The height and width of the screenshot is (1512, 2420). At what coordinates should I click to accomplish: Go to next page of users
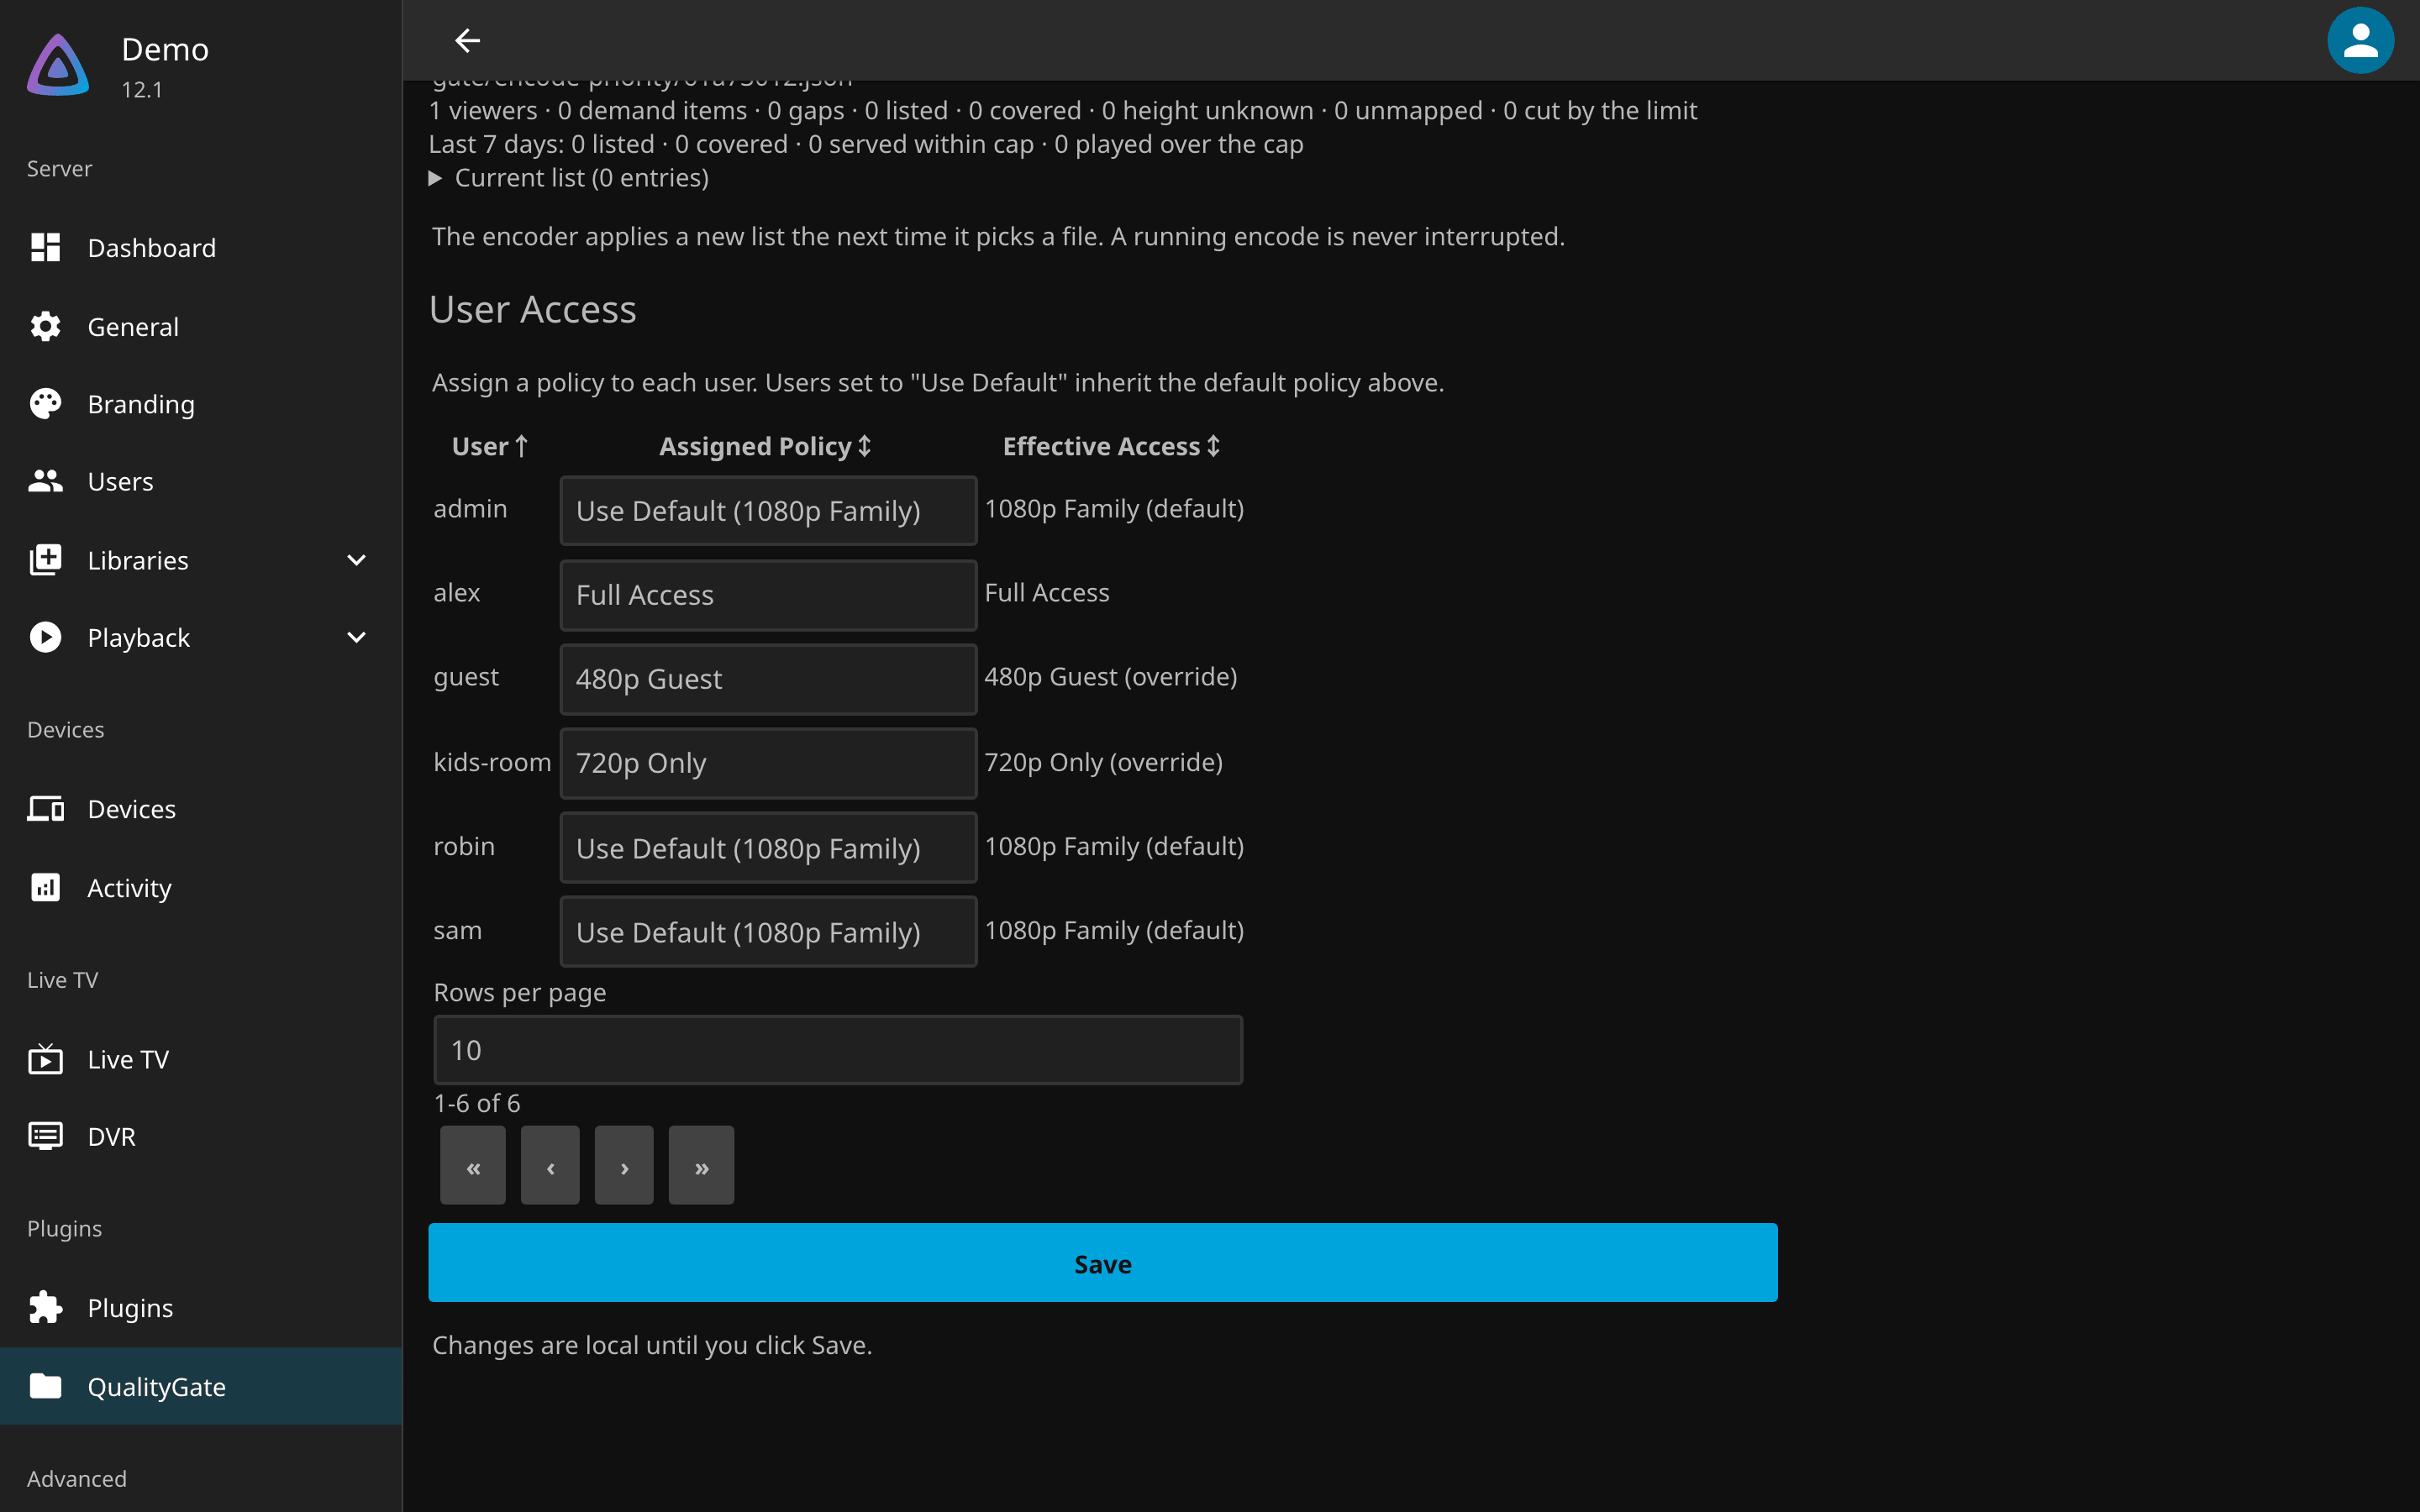coord(624,1166)
